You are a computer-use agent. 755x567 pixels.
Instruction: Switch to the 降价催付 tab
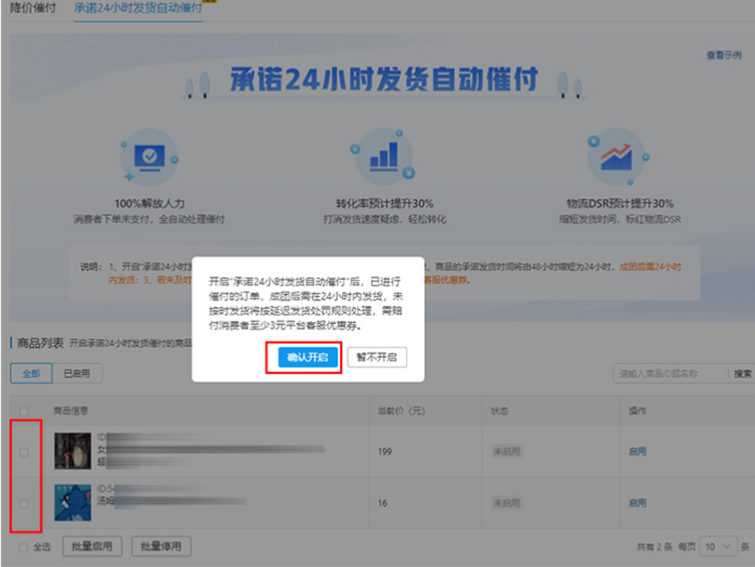(33, 8)
